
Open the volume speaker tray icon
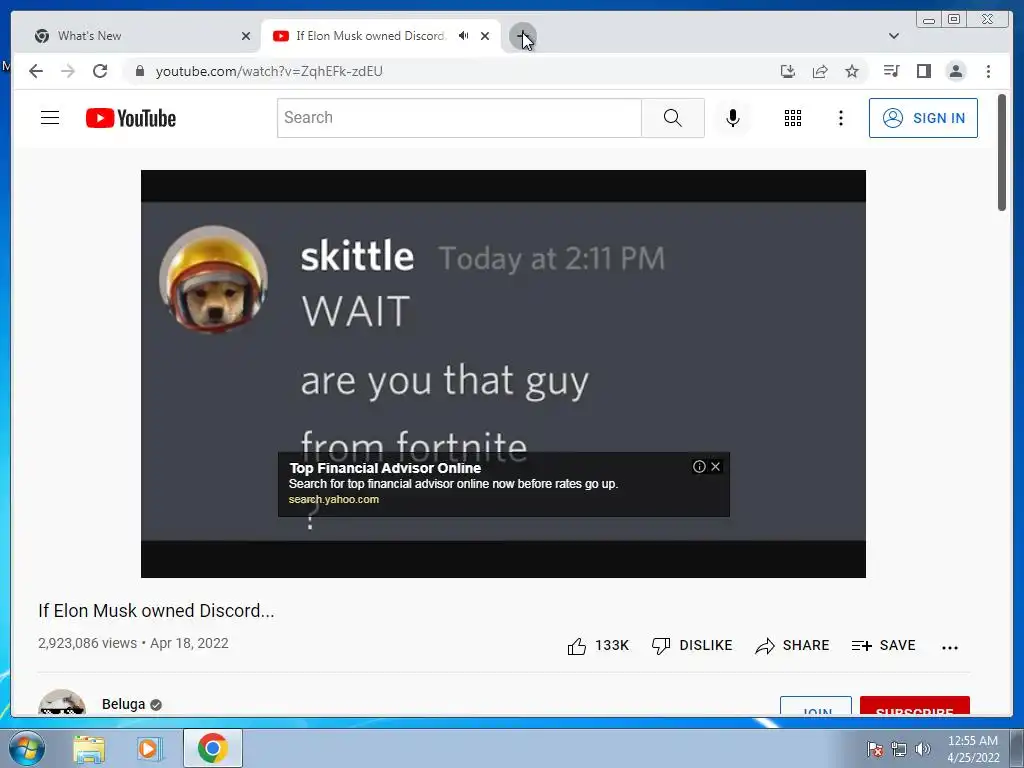pyautogui.click(x=922, y=749)
